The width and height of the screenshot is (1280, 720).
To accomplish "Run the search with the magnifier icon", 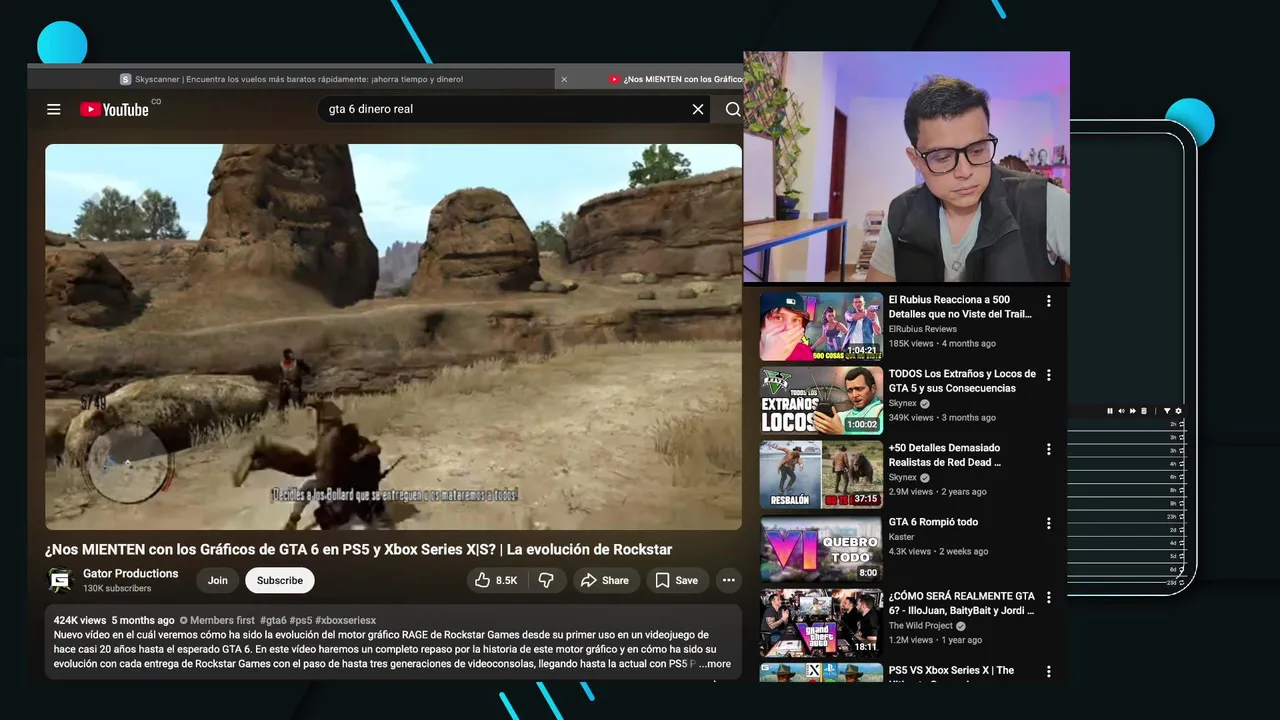I will click(x=733, y=109).
